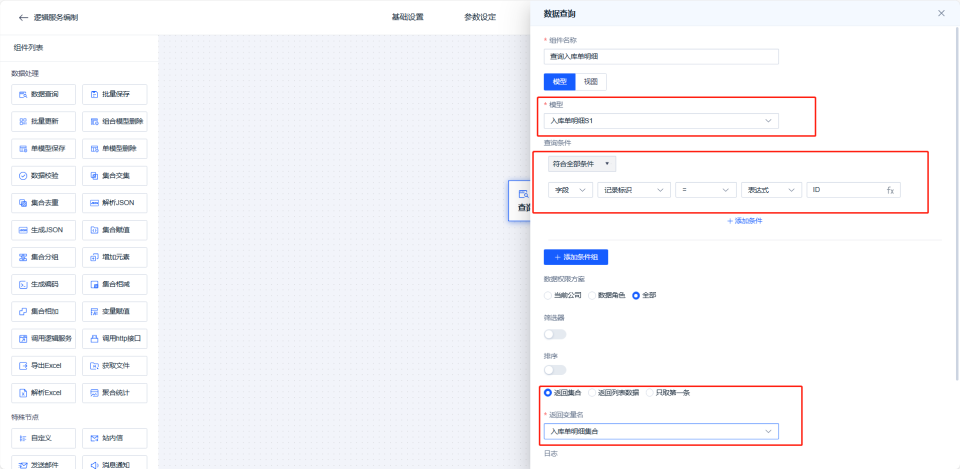Select the 导出Excel component
This screenshot has height=469, width=960.
point(43,366)
